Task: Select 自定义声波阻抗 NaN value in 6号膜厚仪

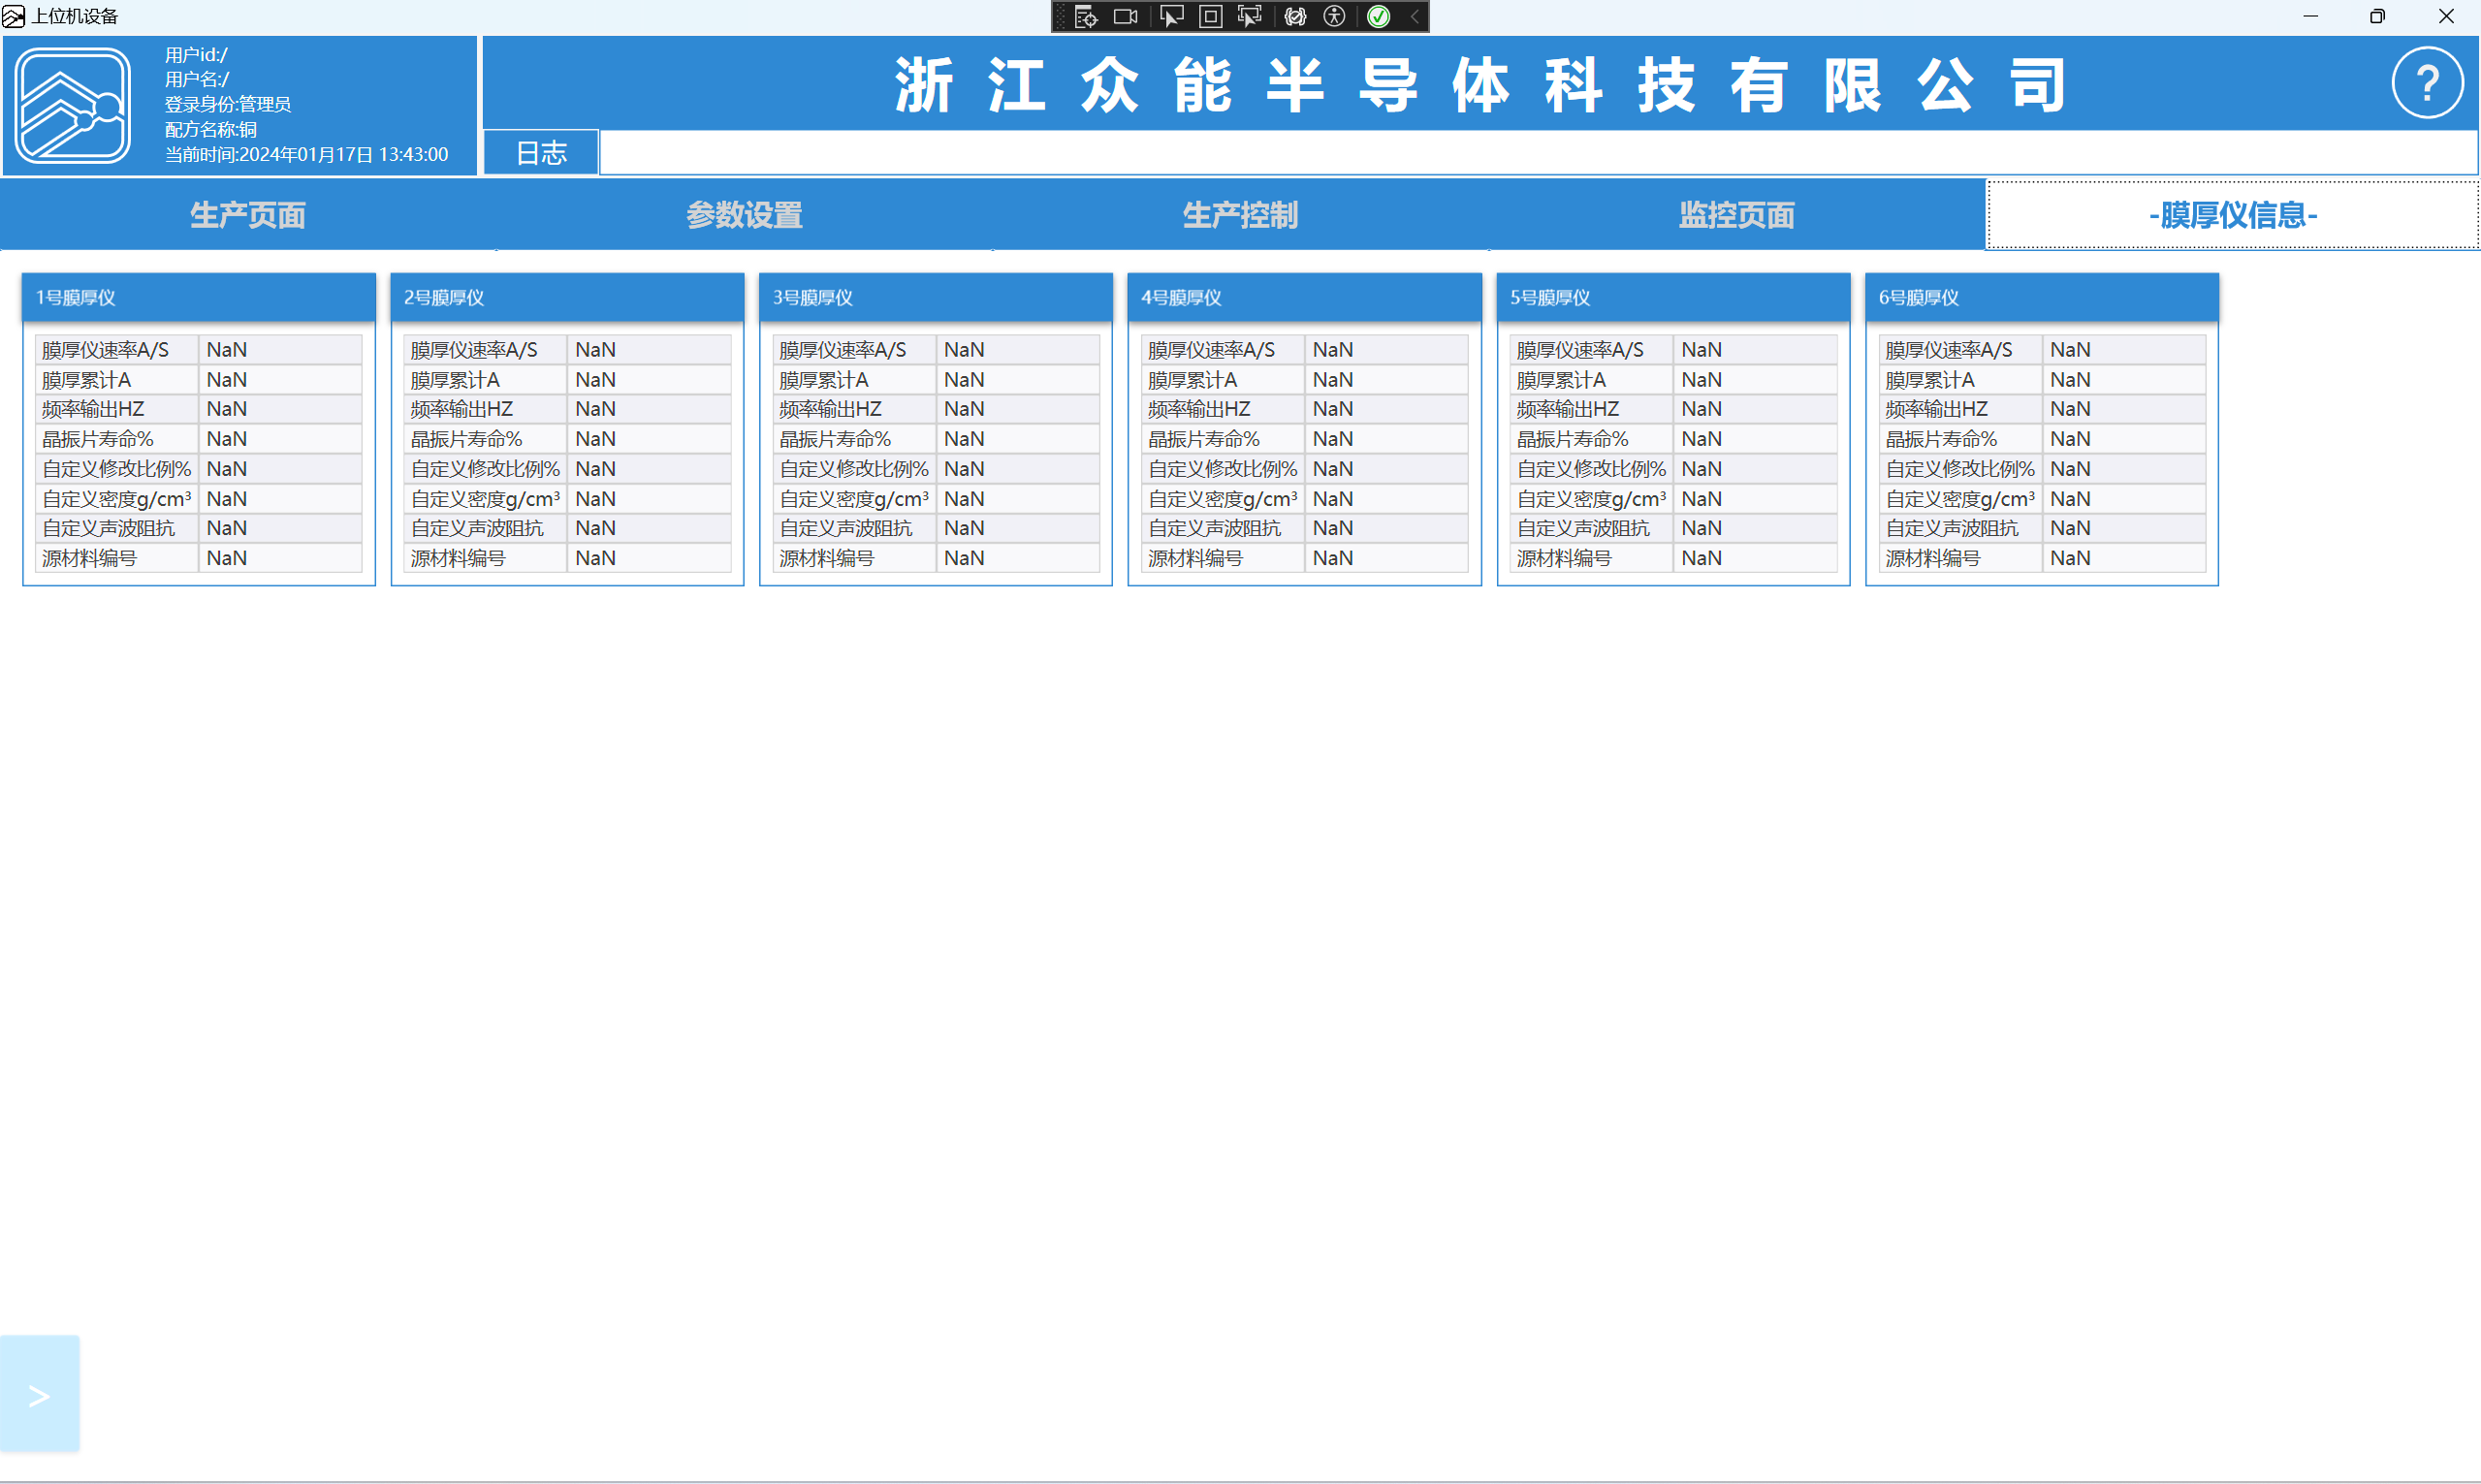Action: 2124,528
